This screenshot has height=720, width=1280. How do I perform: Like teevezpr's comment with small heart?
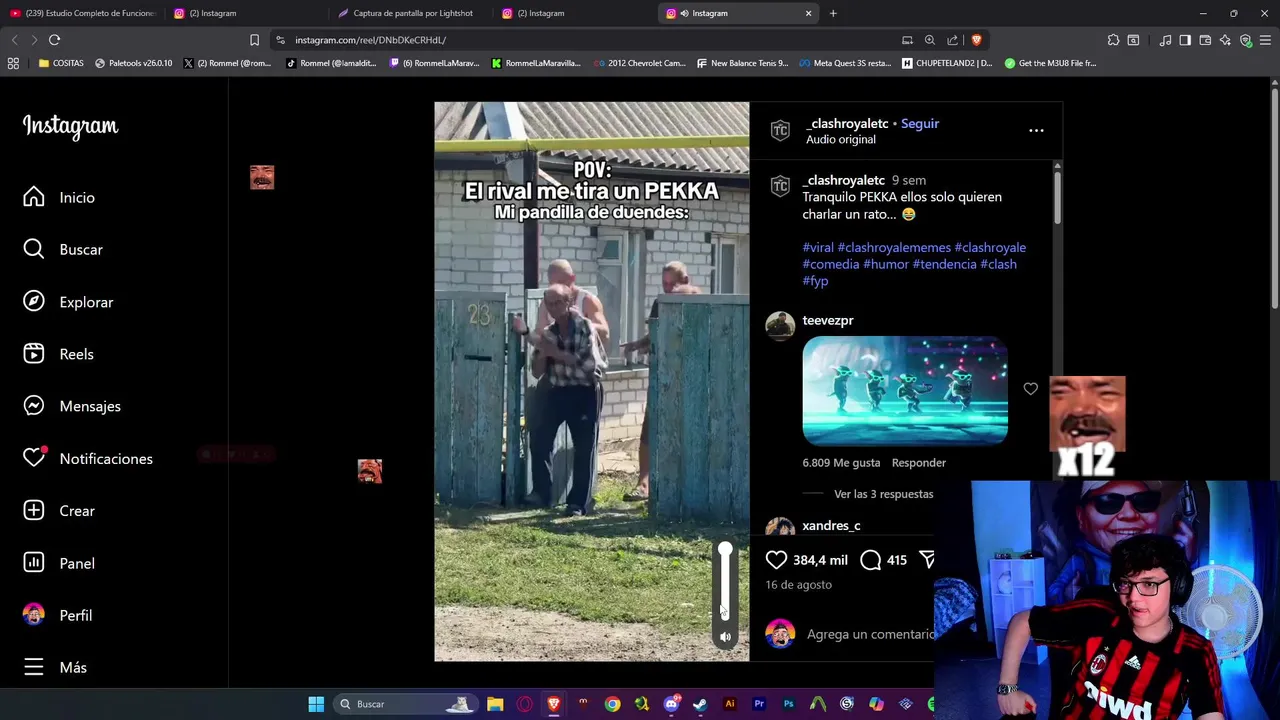click(1030, 389)
